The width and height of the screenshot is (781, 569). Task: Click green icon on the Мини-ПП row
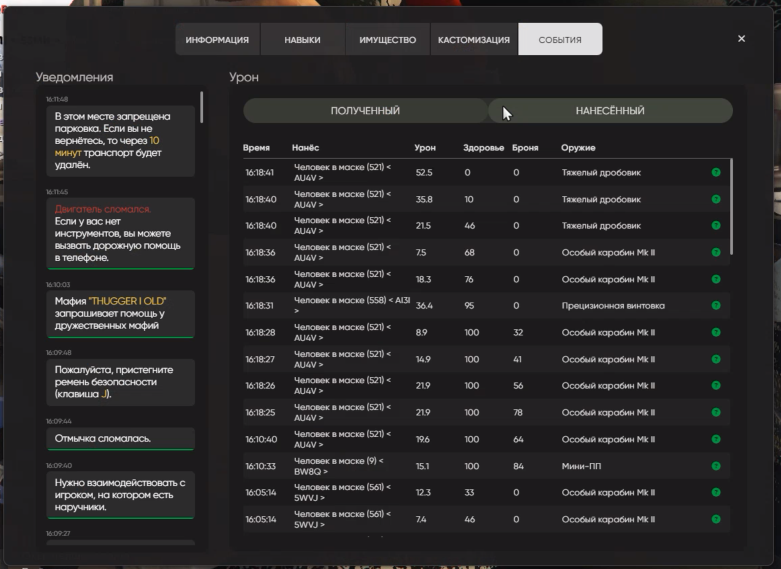pyautogui.click(x=715, y=466)
